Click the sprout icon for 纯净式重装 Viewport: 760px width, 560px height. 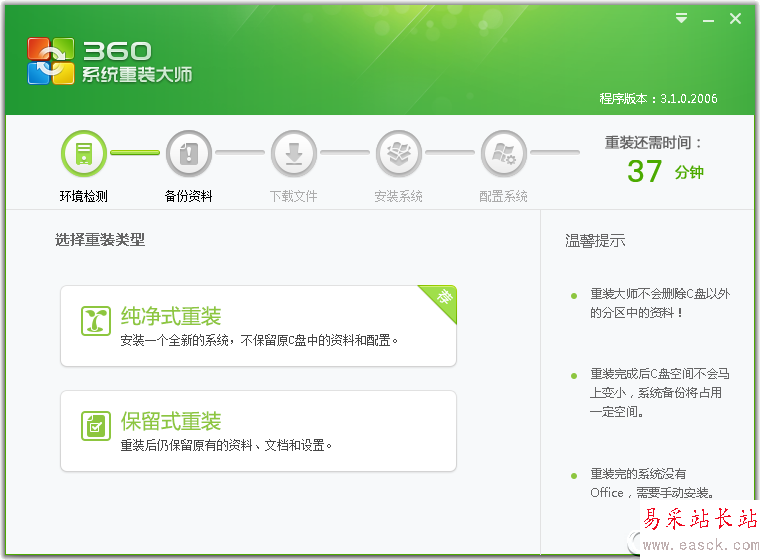[96, 320]
